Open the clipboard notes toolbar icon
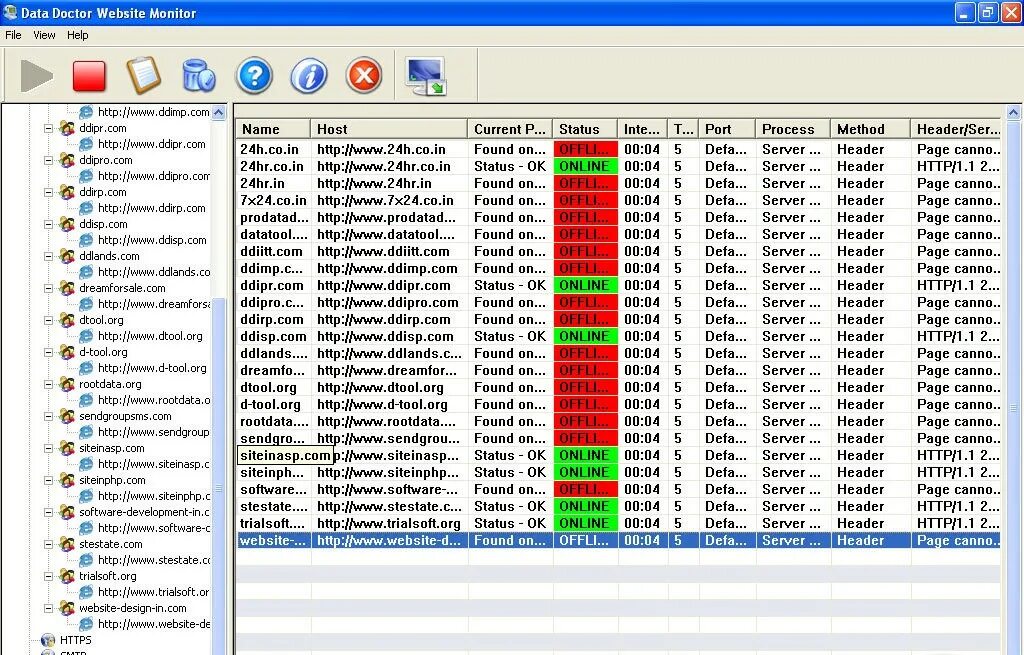1024x655 pixels. 144,75
